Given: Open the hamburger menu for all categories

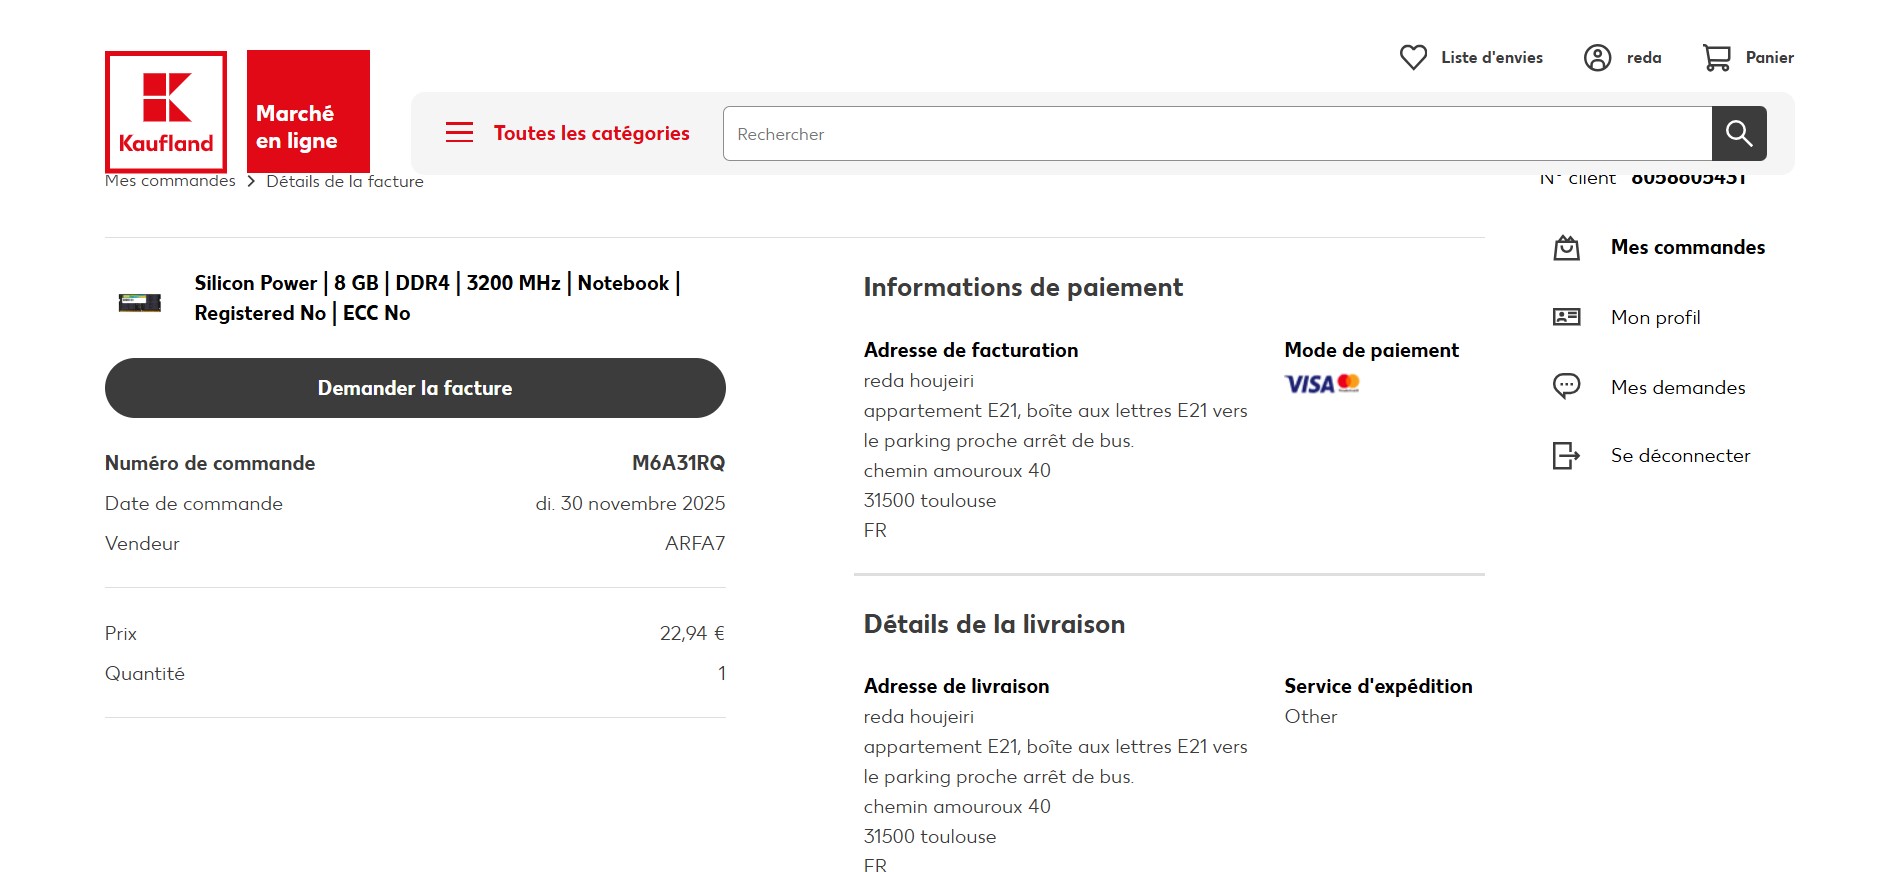Looking at the screenshot, I should pyautogui.click(x=459, y=133).
